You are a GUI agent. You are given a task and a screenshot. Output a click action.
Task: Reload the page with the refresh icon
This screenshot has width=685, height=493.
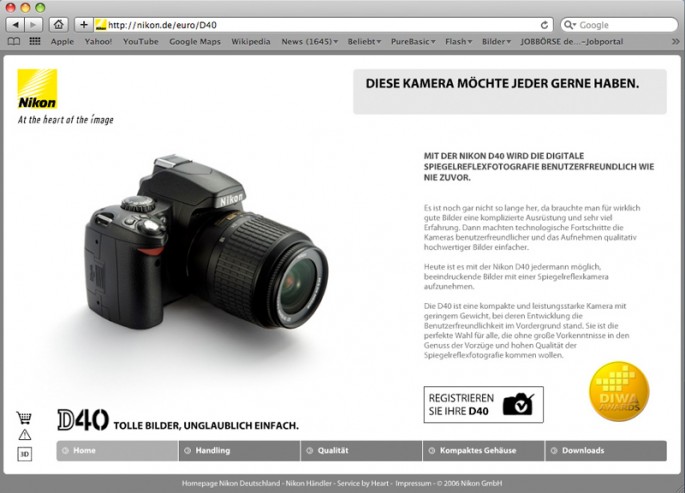point(544,25)
